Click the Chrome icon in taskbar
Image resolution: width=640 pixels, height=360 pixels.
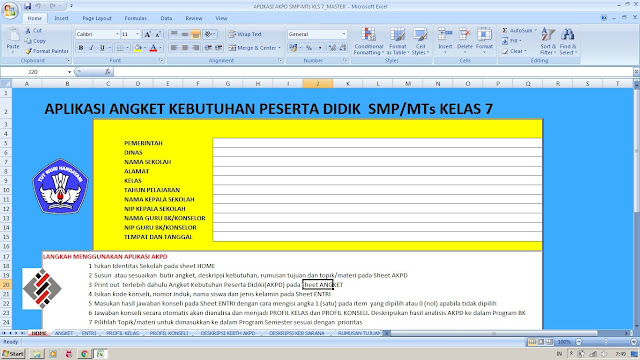coord(84,353)
